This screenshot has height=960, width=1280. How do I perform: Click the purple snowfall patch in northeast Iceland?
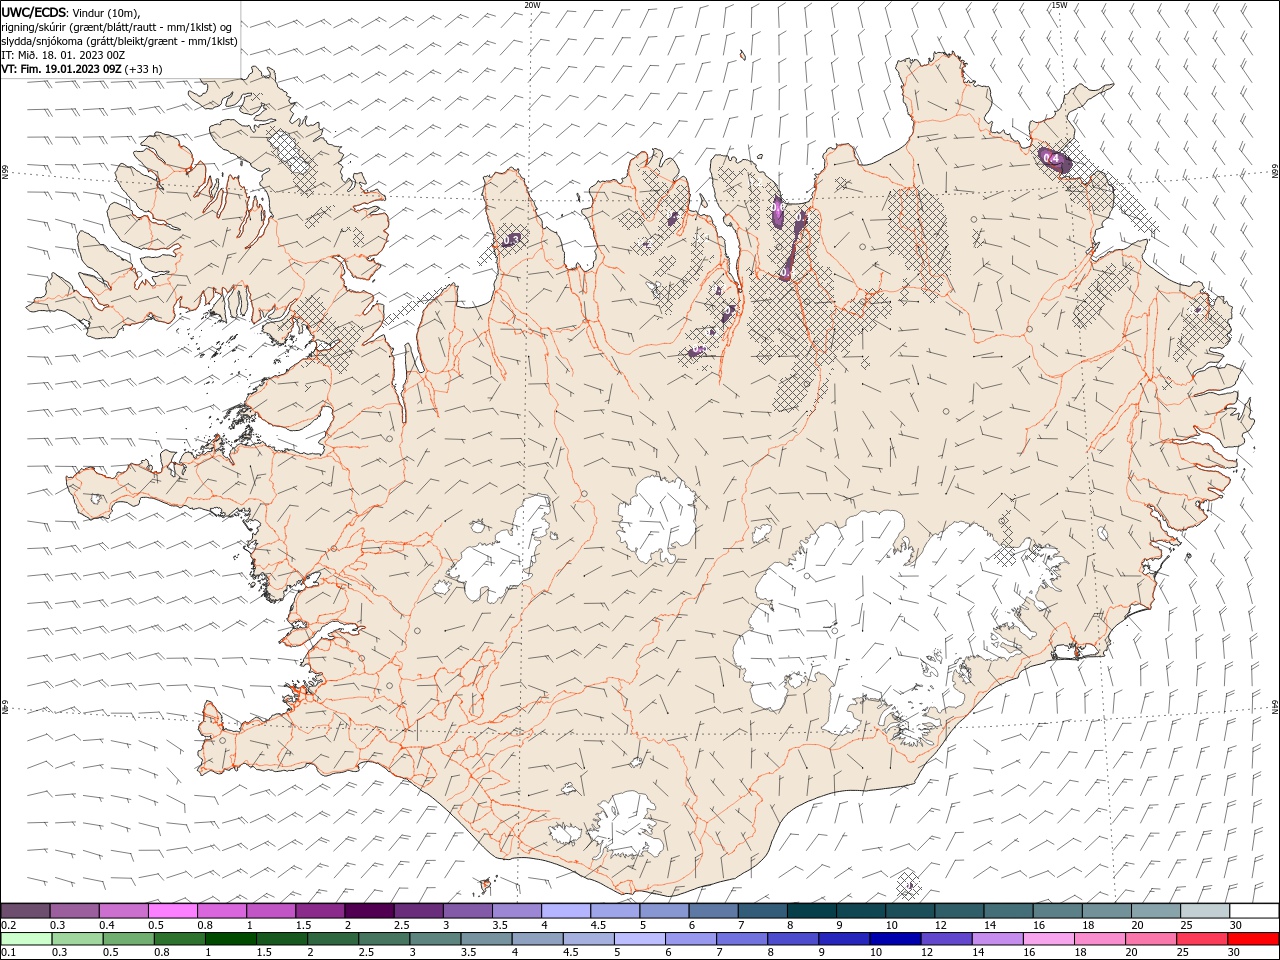1056,161
